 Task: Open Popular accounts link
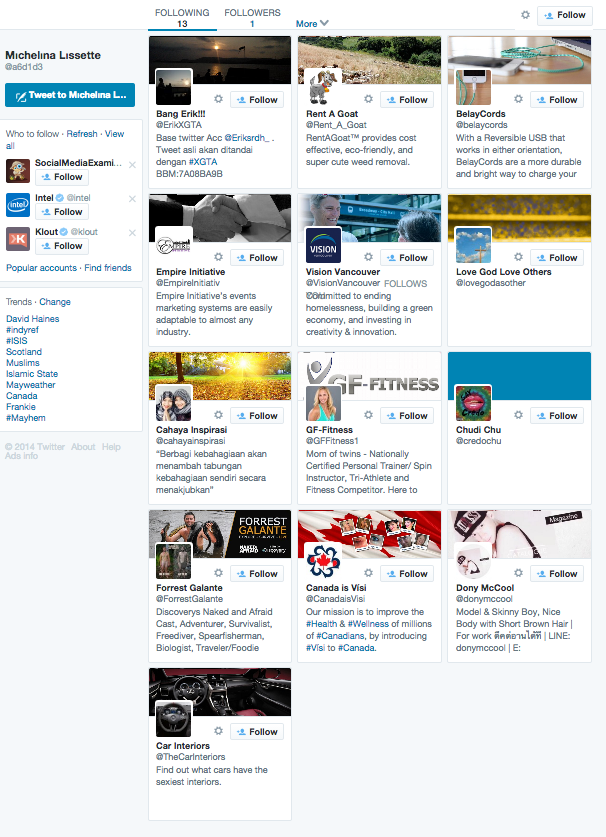click(42, 268)
